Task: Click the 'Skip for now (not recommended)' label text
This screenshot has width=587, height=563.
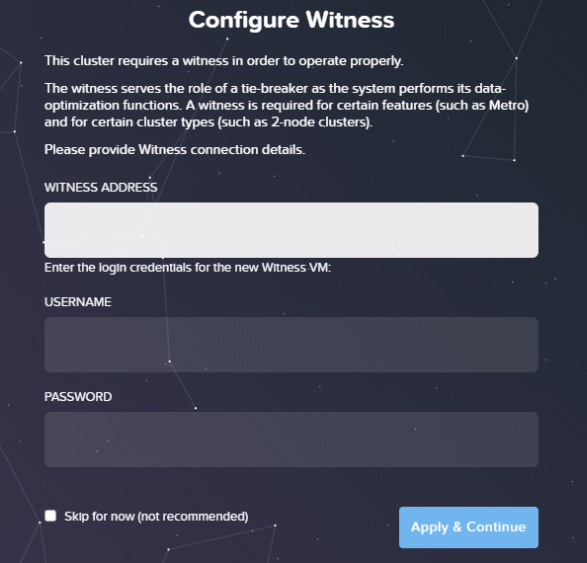Action: 156,517
